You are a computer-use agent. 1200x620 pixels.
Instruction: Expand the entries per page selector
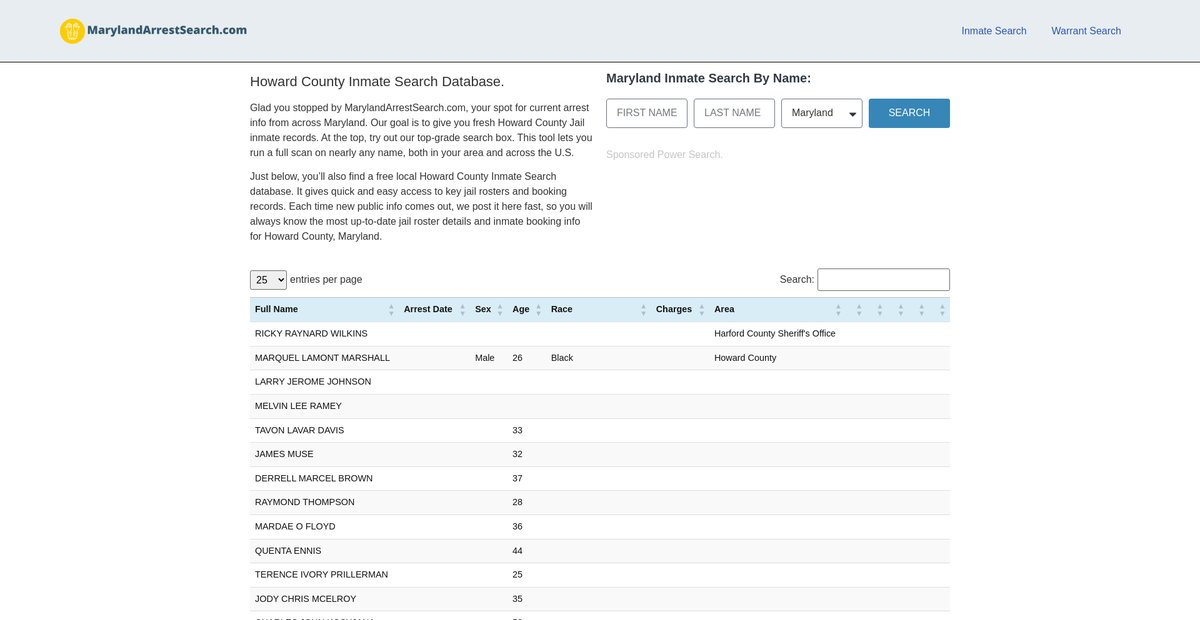[x=268, y=280]
